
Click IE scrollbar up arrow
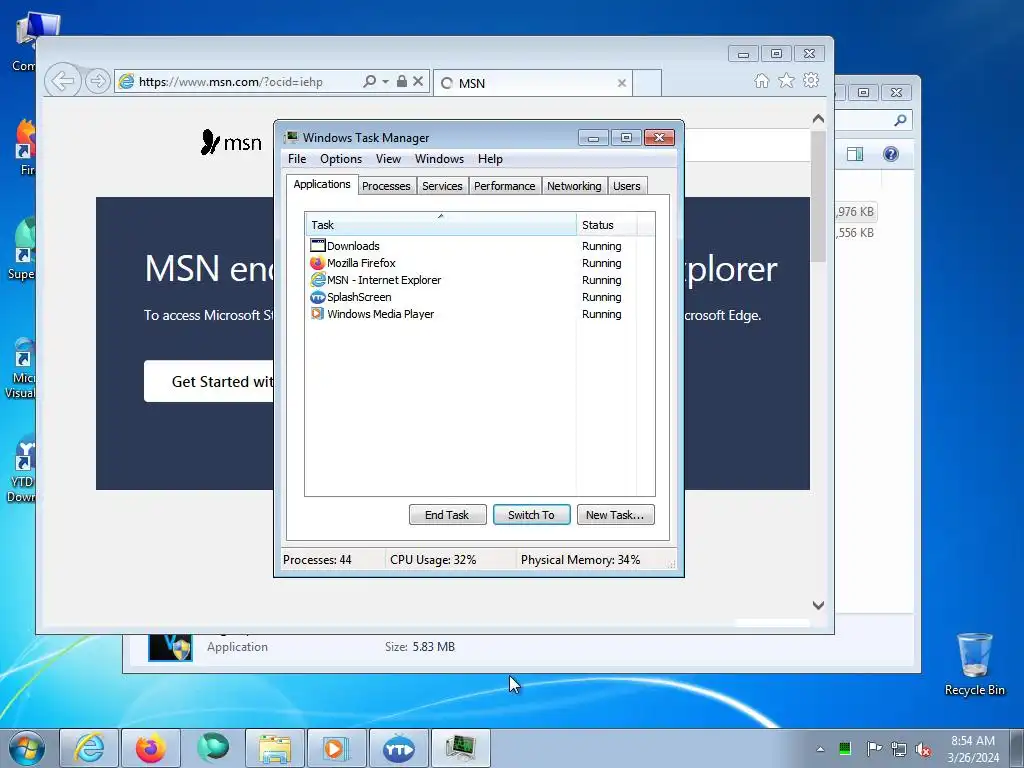(818, 119)
